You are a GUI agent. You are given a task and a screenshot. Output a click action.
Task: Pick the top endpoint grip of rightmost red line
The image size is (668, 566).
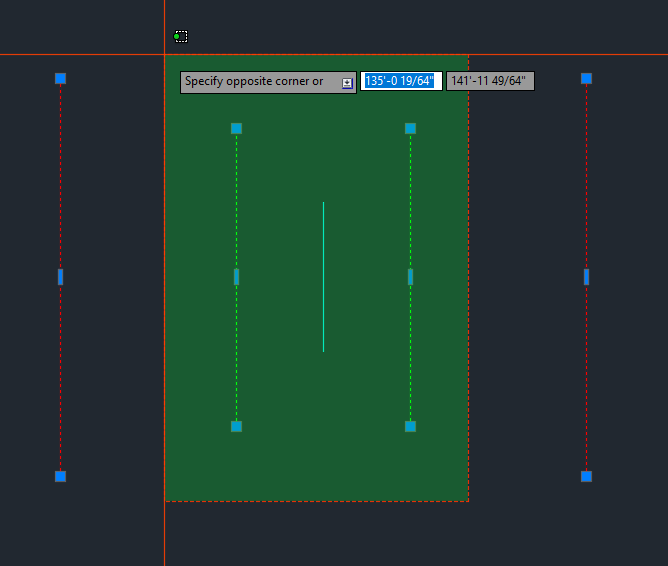[x=586, y=78]
